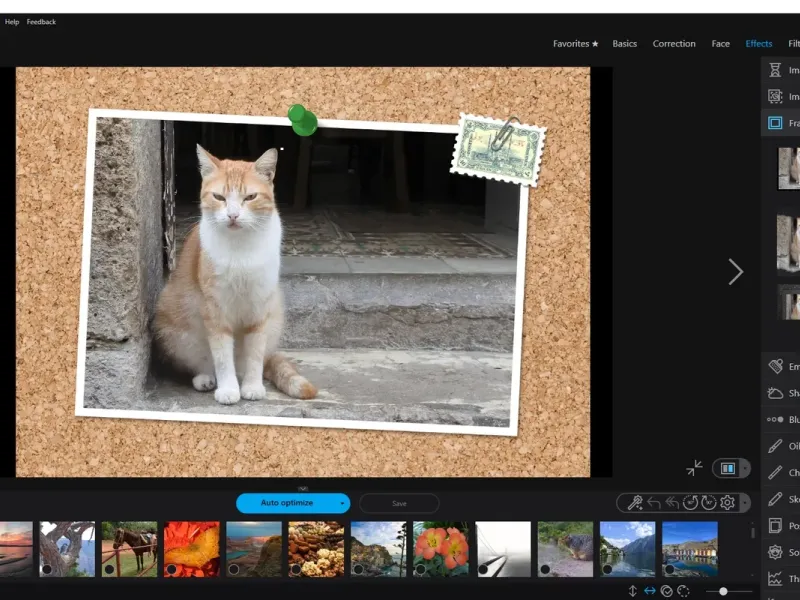Mark the nuts photo selection circle
800x600 pixels.
(295, 569)
